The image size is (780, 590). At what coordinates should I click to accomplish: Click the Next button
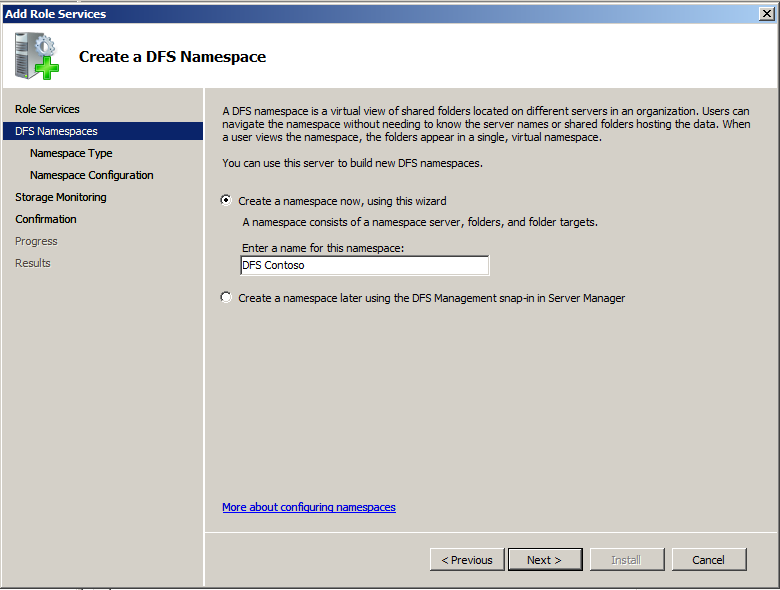[x=545, y=560]
